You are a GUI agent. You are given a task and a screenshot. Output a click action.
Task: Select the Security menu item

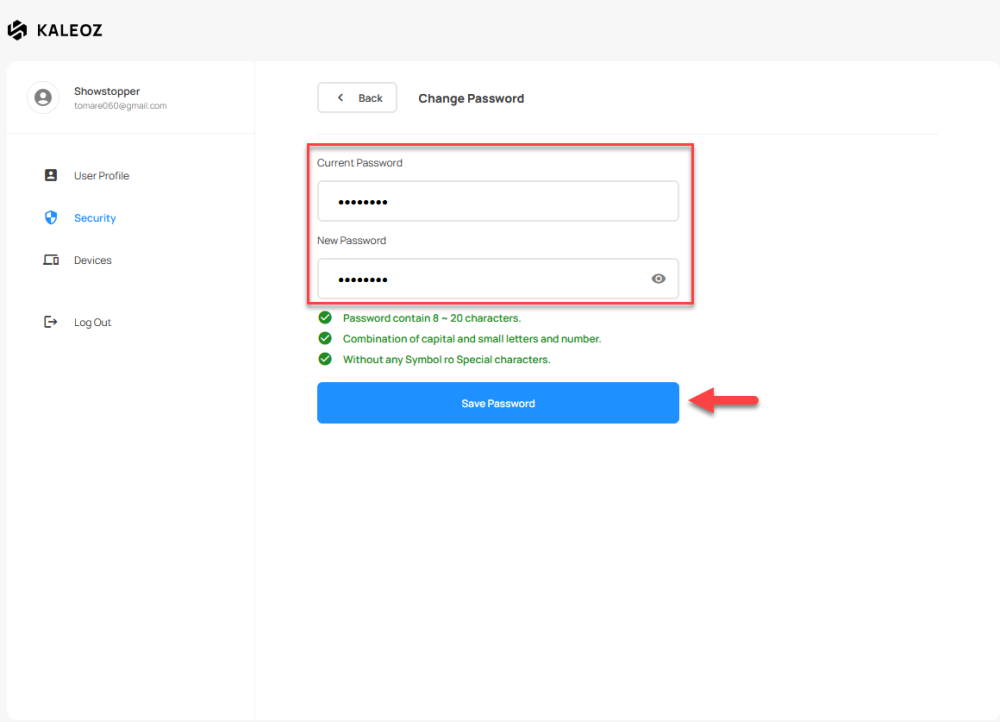(95, 218)
